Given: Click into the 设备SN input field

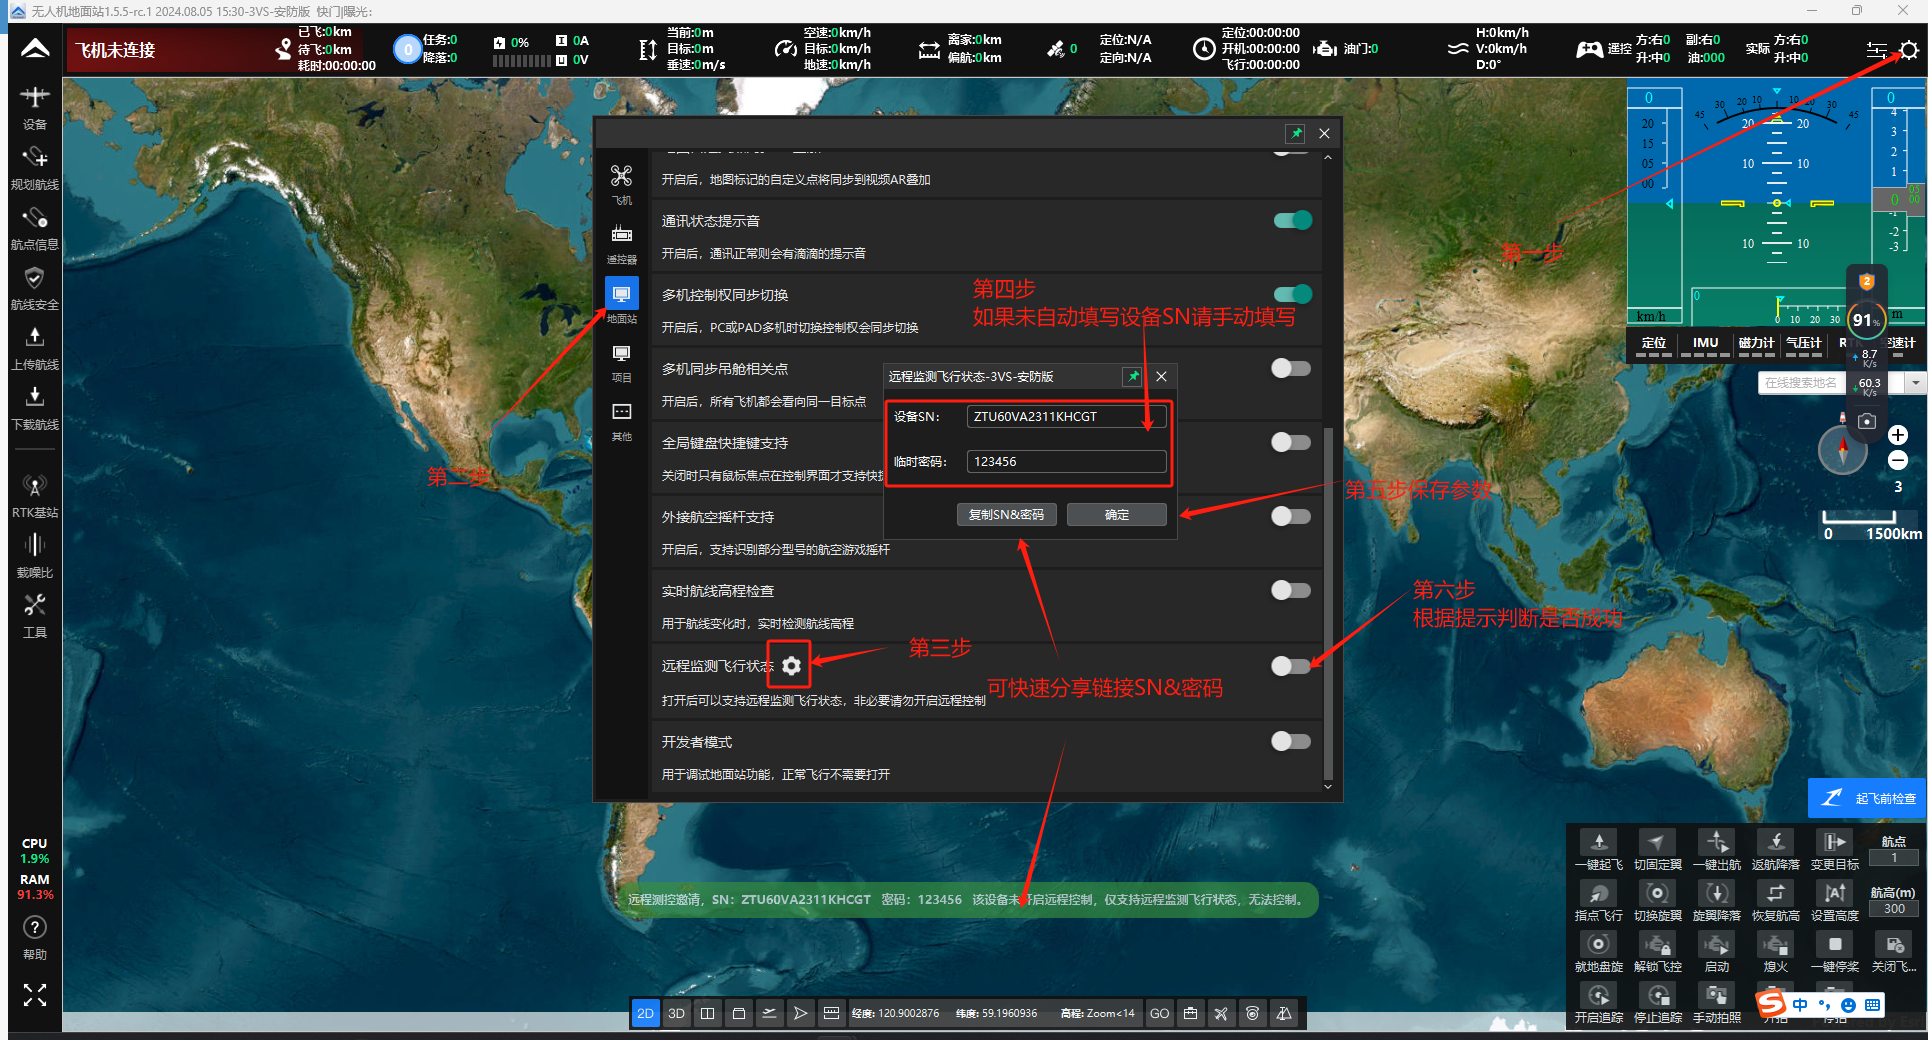Looking at the screenshot, I should [1065, 416].
